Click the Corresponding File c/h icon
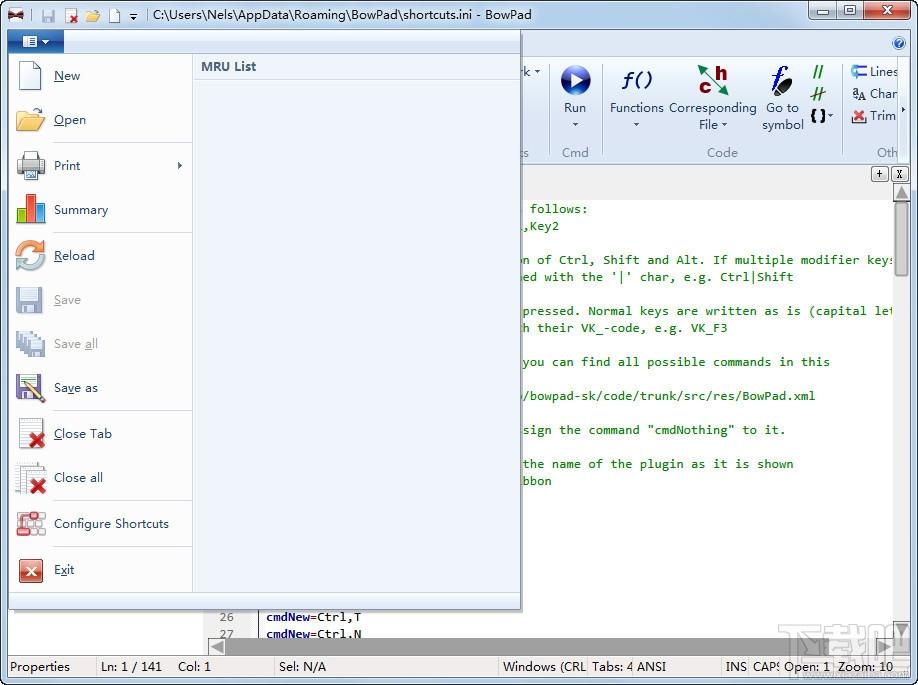Viewport: 918px width, 685px height. pos(713,80)
